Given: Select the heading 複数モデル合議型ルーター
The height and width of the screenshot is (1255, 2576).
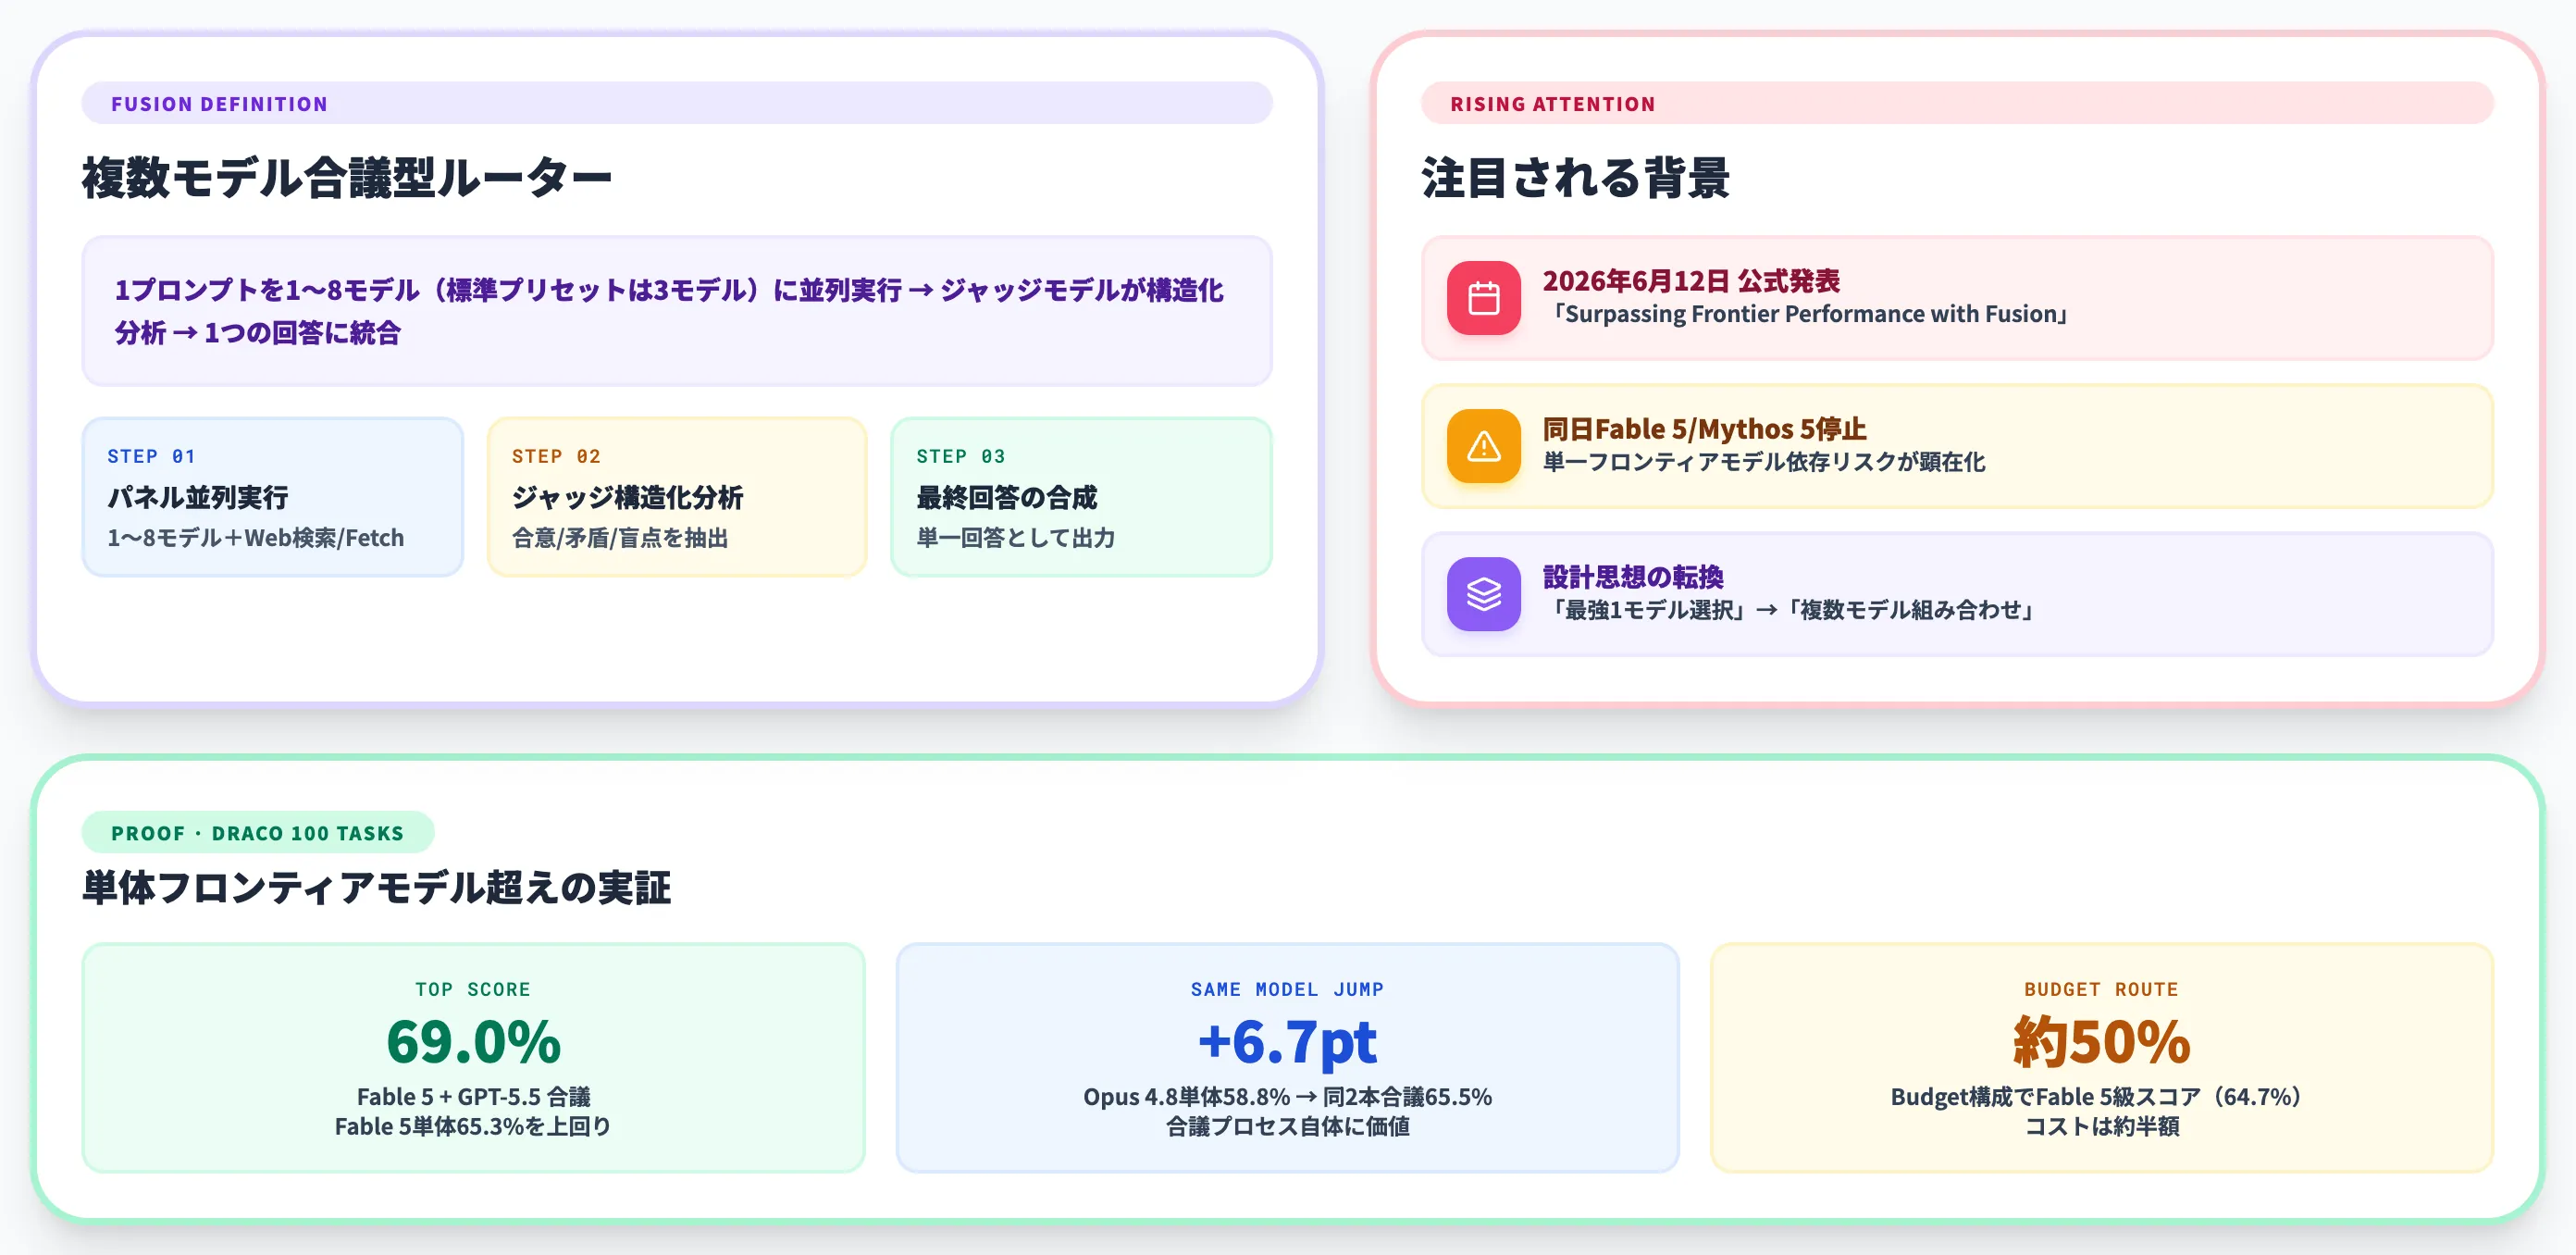Looking at the screenshot, I should 347,178.
